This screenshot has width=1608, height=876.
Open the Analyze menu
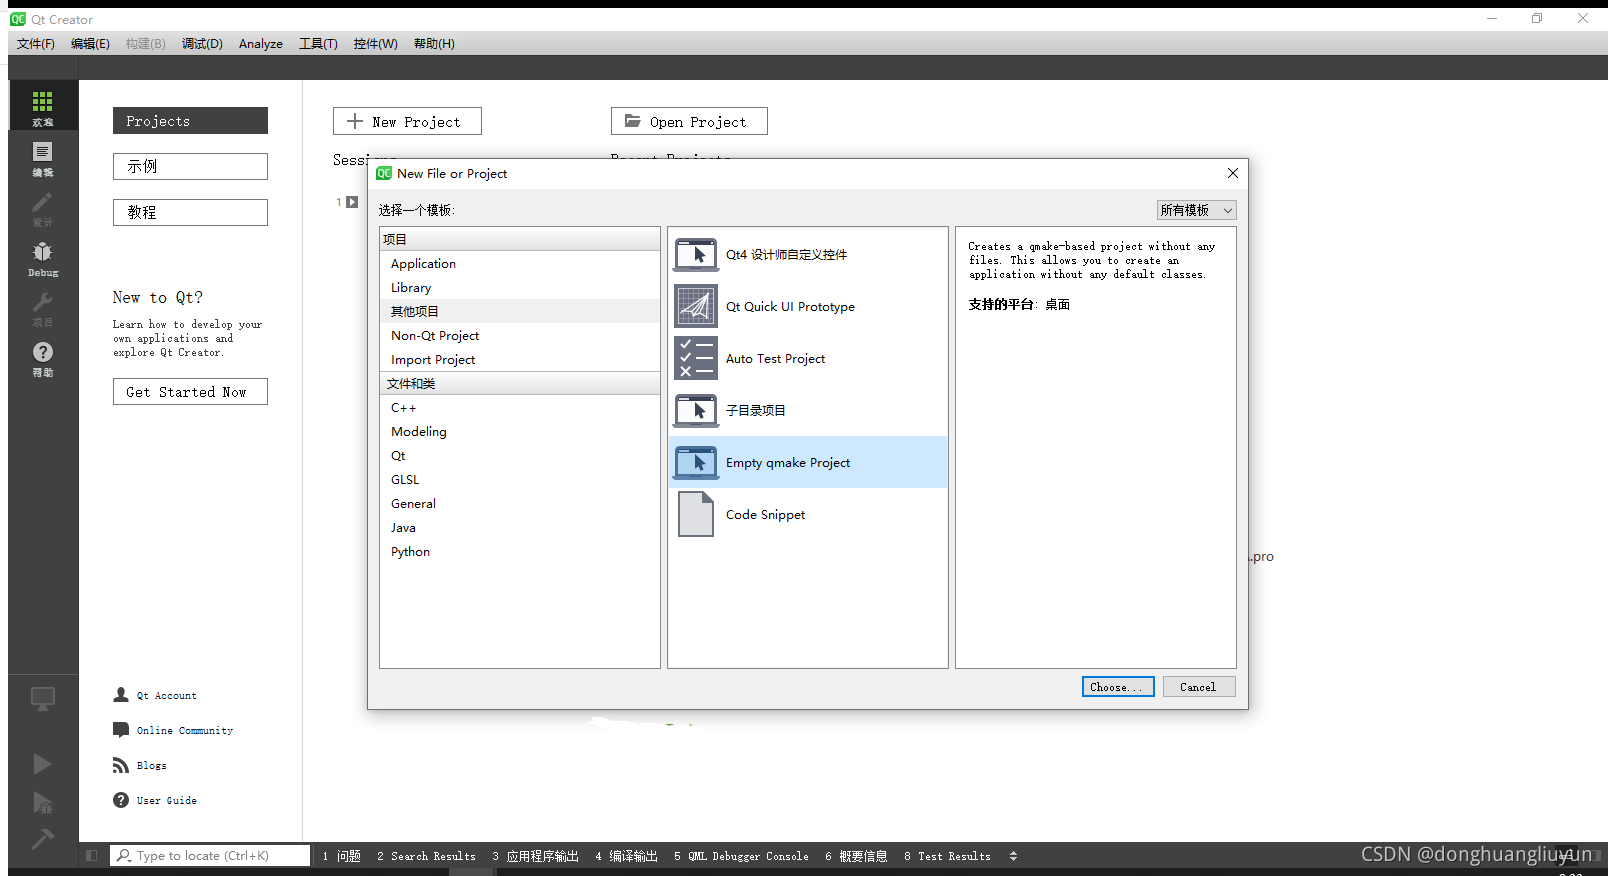pos(261,44)
